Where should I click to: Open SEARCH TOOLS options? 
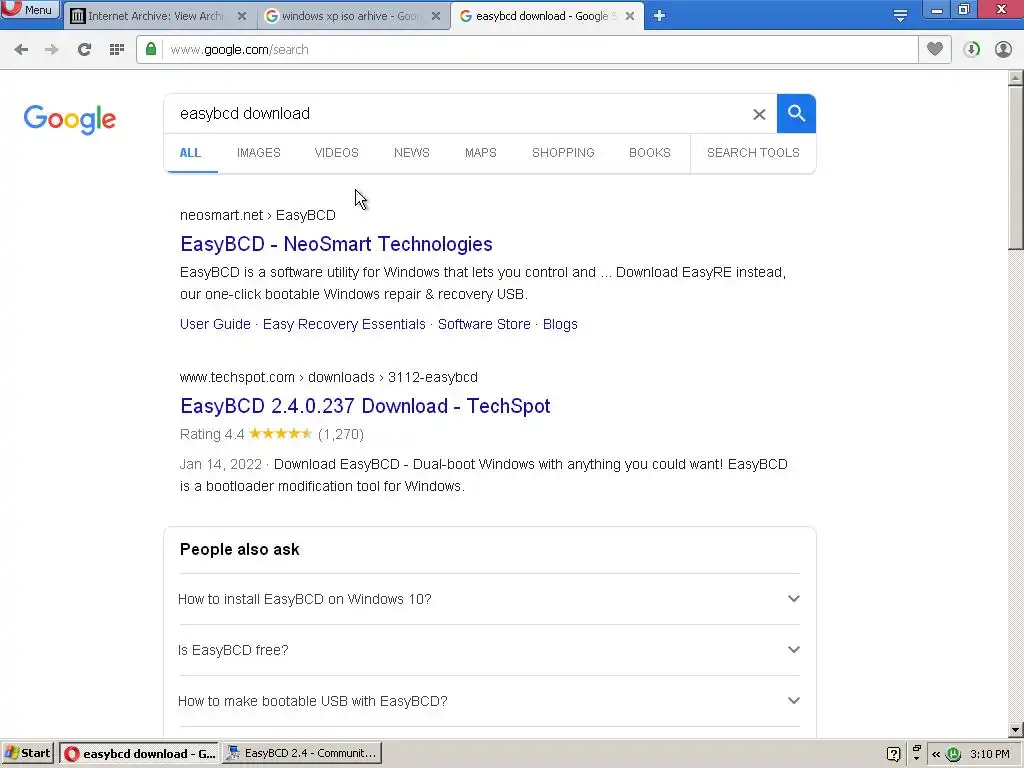point(753,153)
